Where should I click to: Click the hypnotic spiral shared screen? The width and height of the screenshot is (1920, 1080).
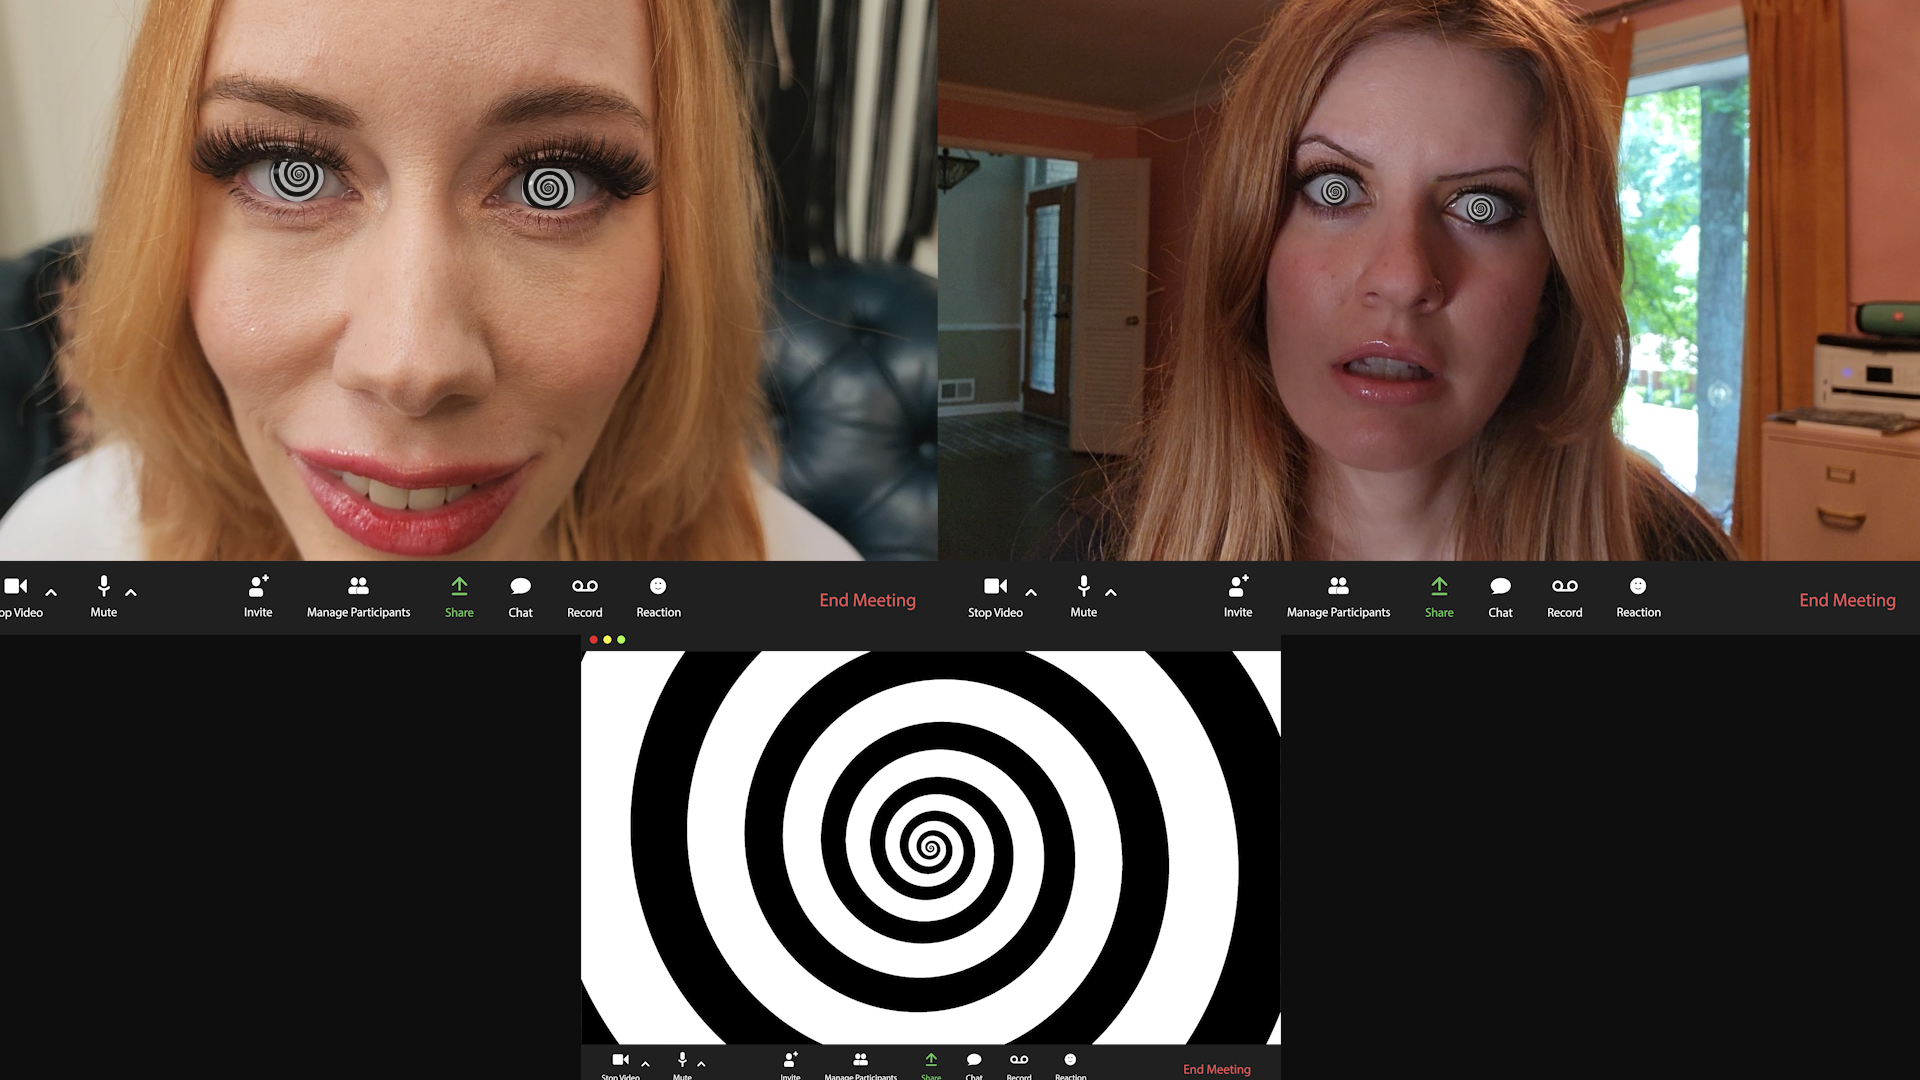pyautogui.click(x=930, y=848)
